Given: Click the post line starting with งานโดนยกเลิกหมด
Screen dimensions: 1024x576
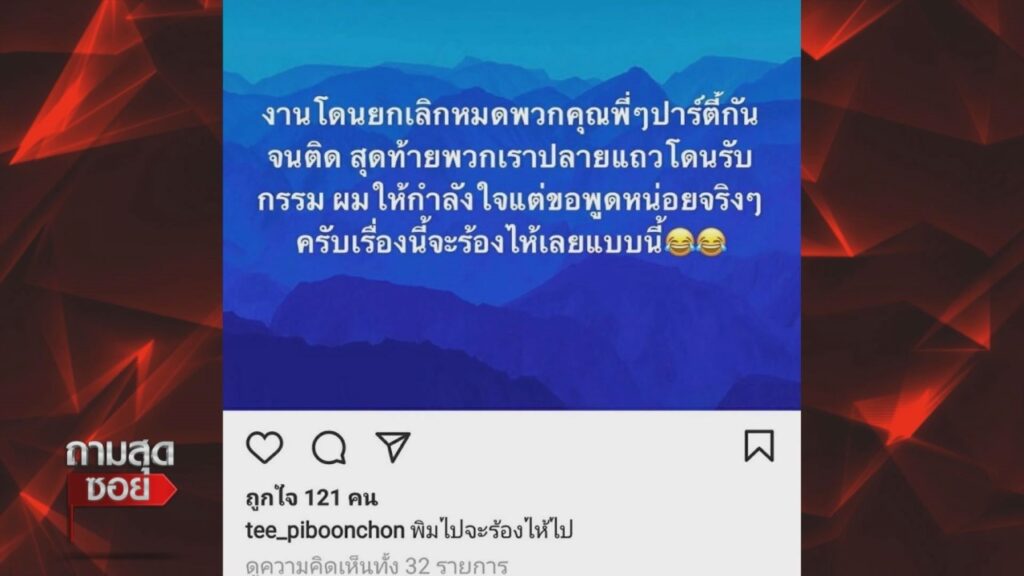Looking at the screenshot, I should 510,115.
